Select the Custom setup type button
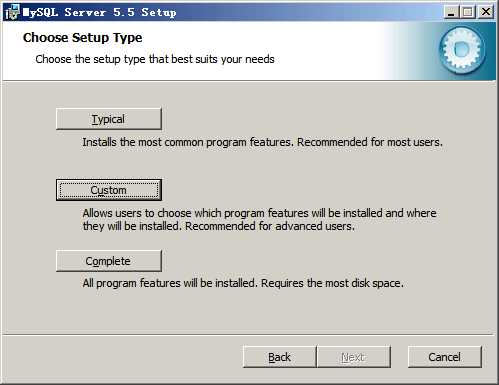The width and height of the screenshot is (499, 385). point(109,190)
